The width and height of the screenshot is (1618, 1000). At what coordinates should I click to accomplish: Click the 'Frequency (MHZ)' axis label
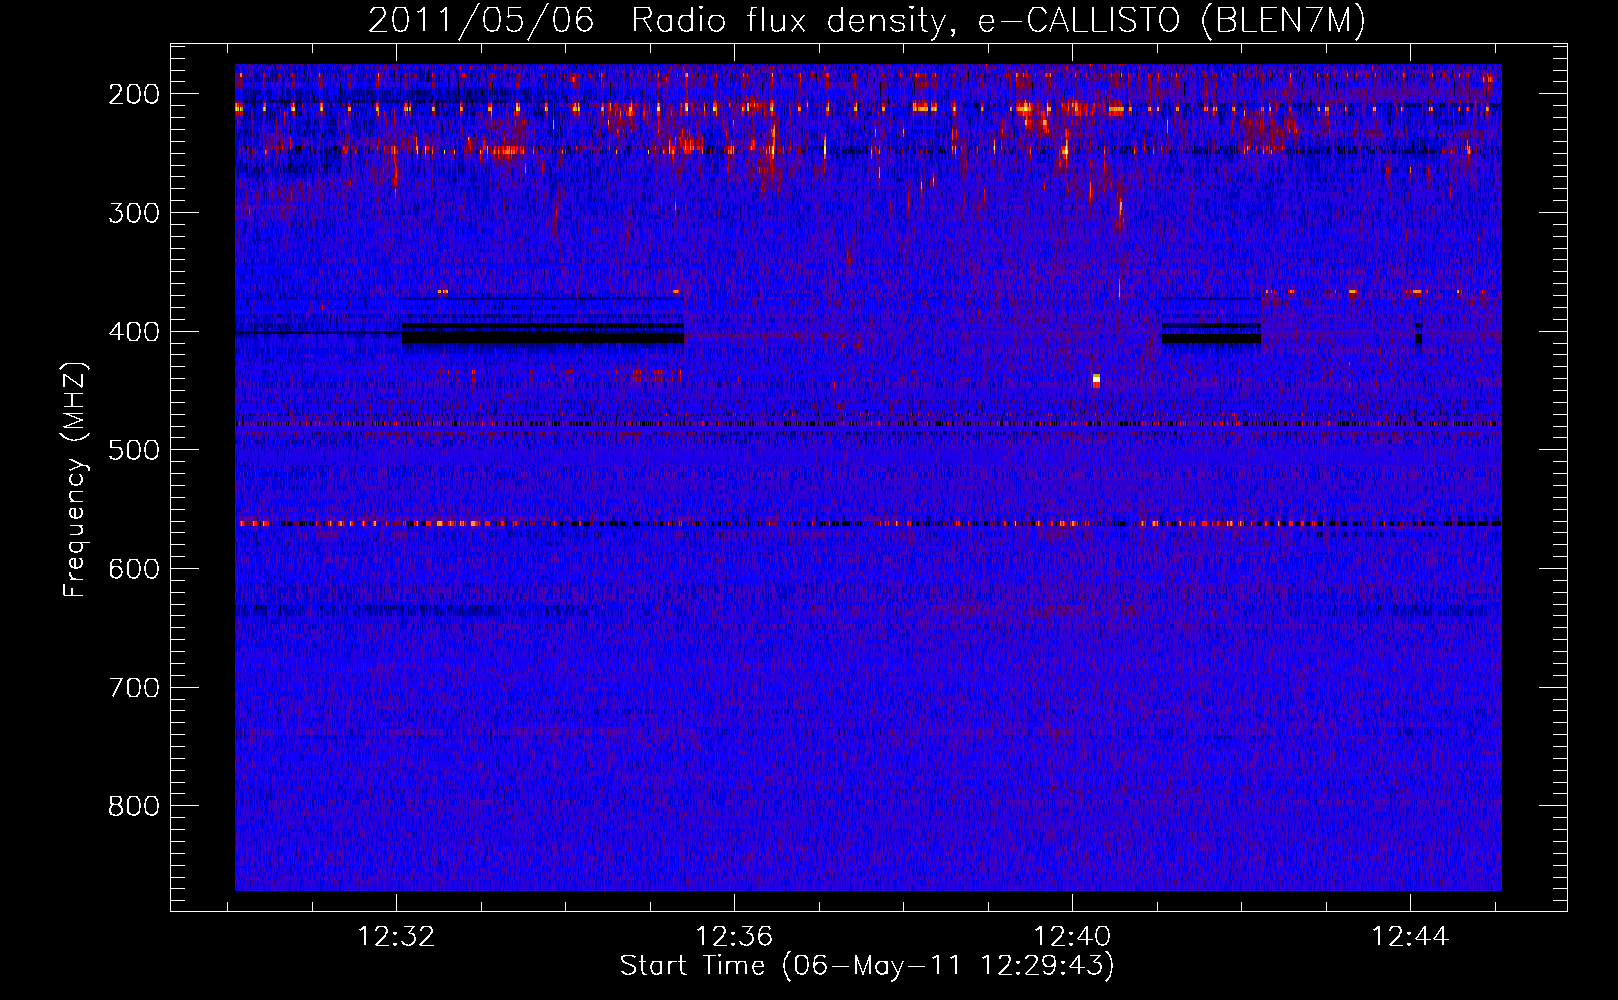coord(75,479)
